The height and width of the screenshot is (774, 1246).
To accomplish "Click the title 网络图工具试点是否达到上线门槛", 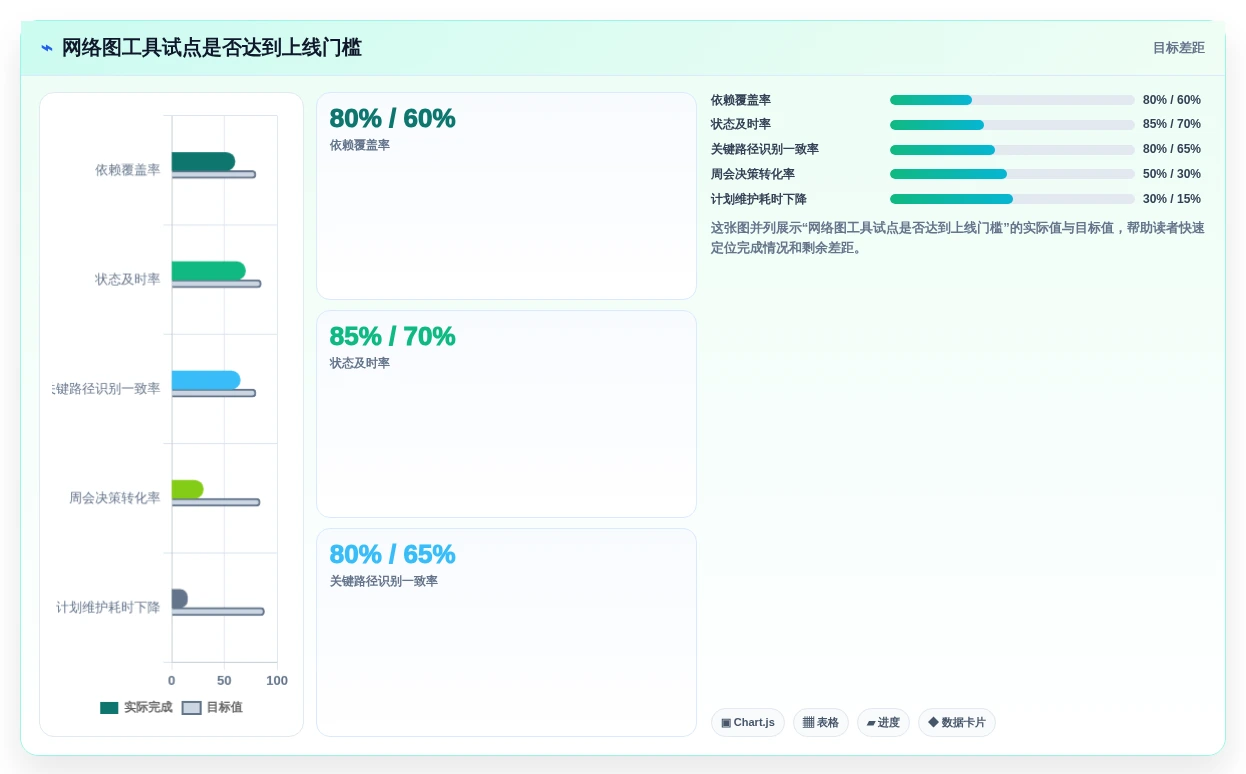I will point(211,48).
